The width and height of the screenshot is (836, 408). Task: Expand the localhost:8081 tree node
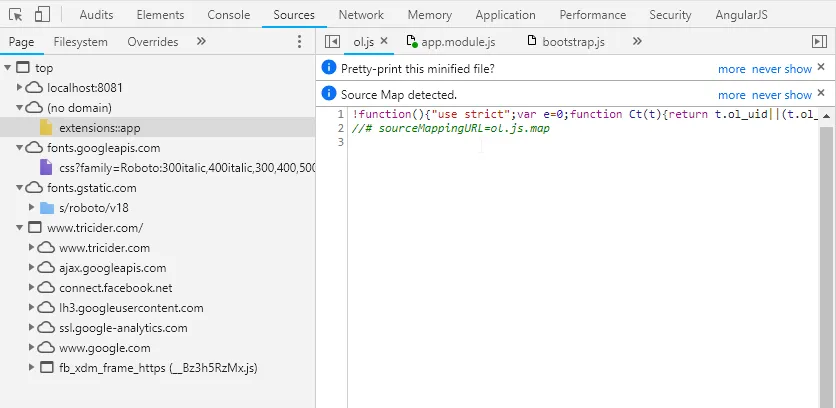point(20,87)
